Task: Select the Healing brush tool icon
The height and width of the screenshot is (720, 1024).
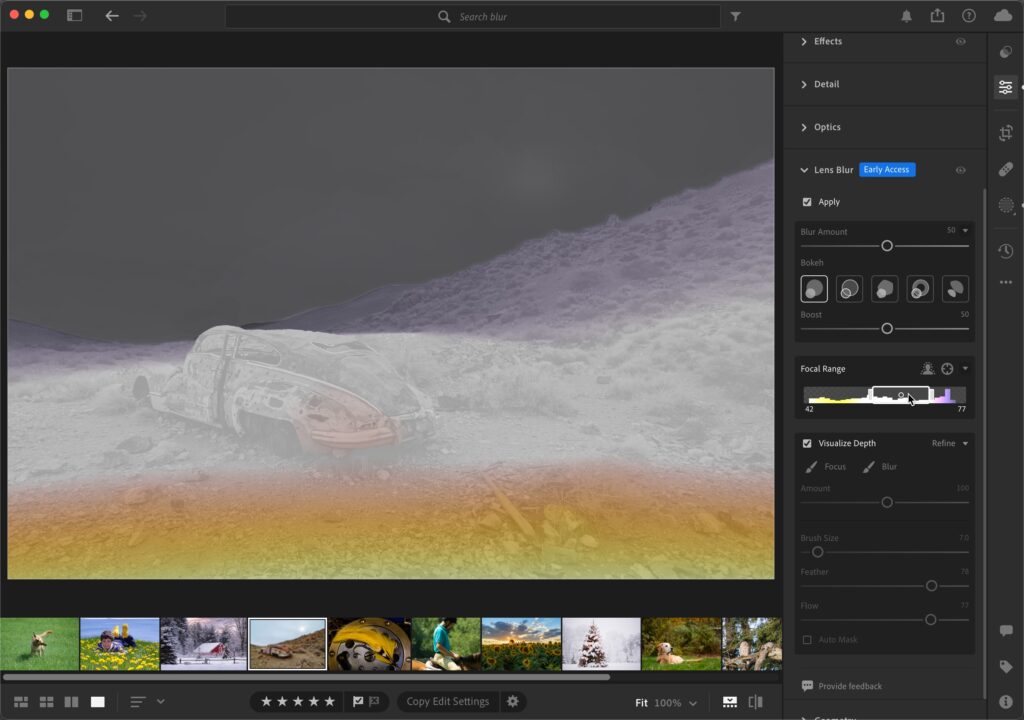Action: (x=1006, y=169)
